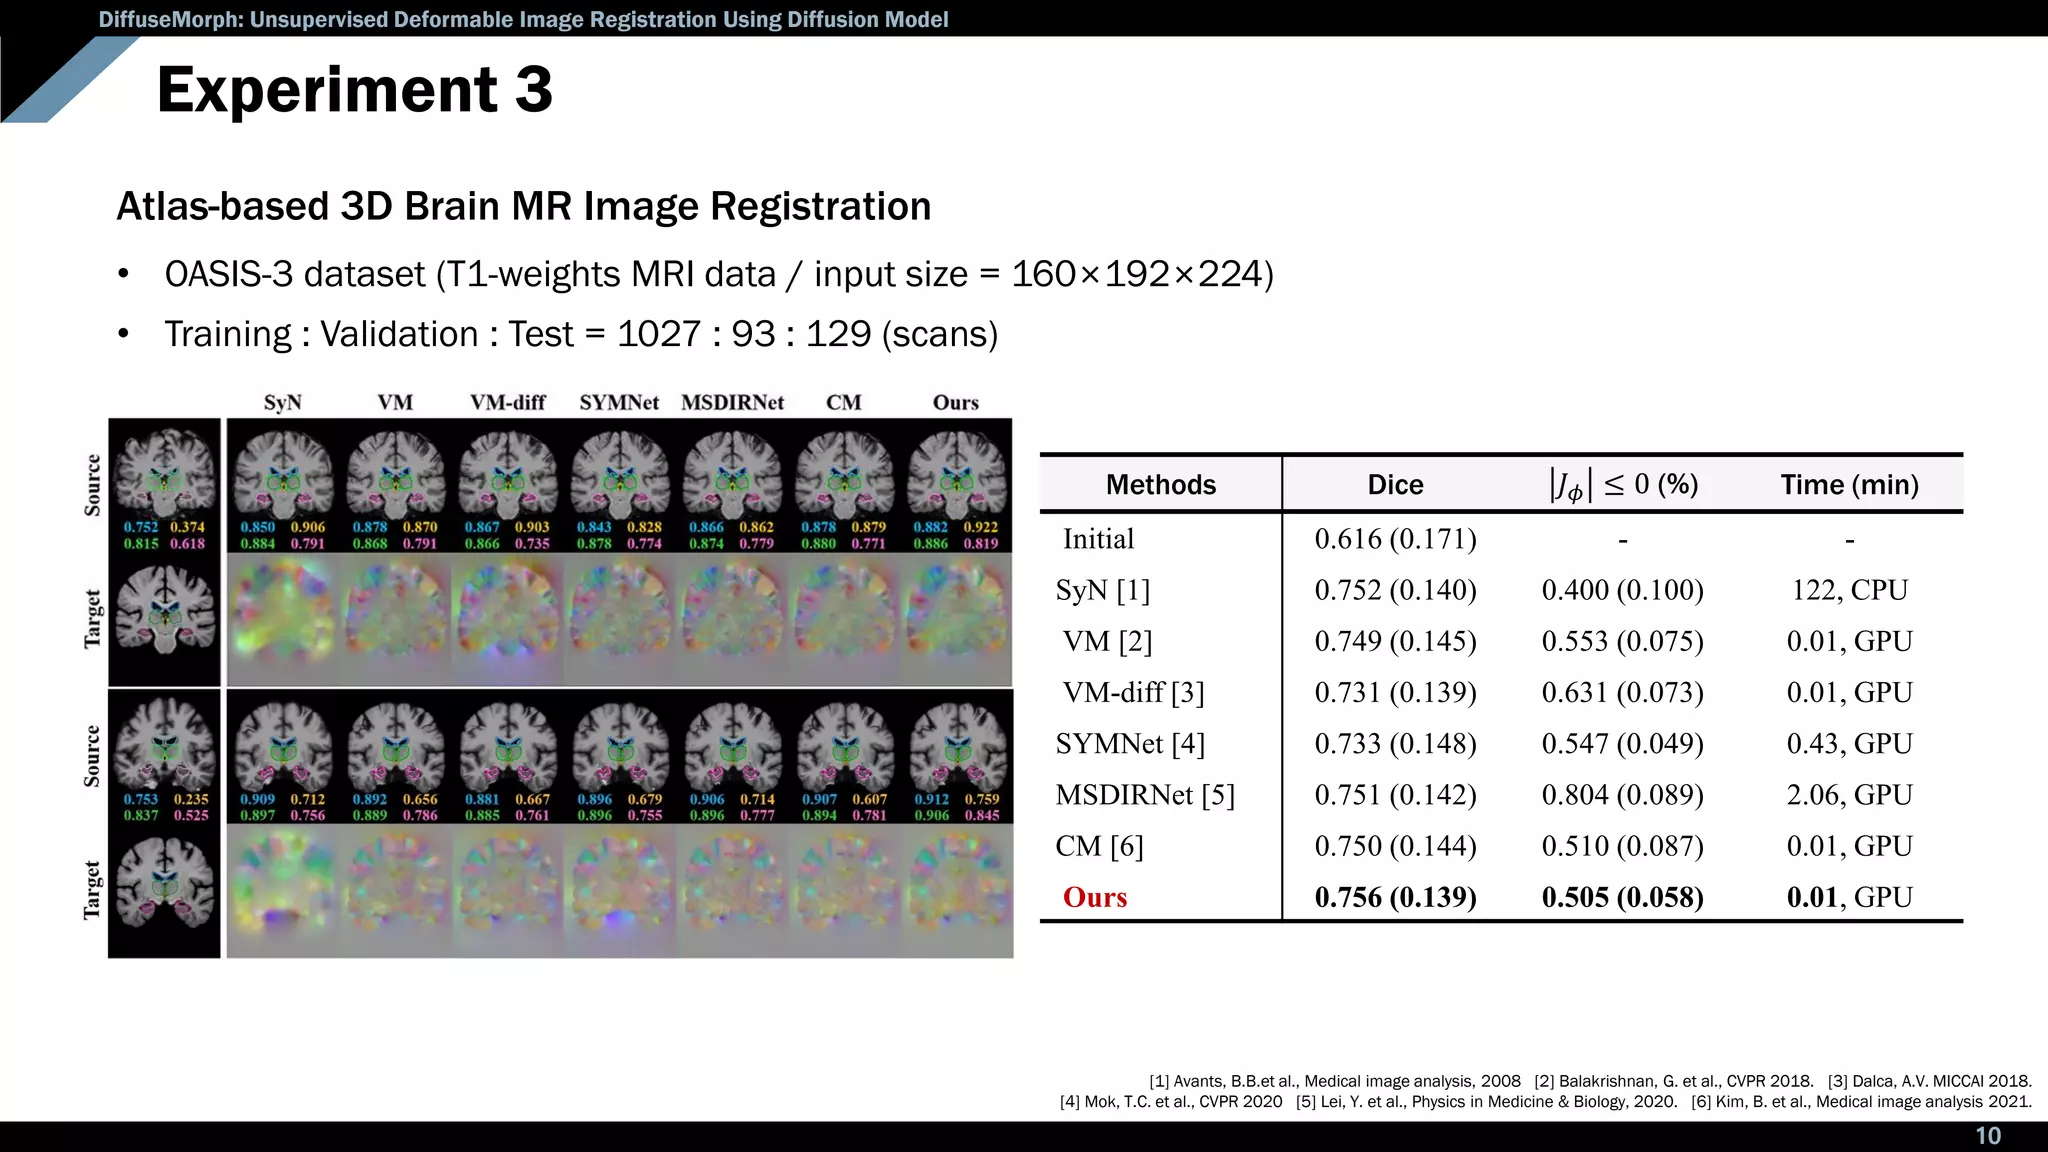The height and width of the screenshot is (1152, 2048).
Task: Click the Ours column header above images
Action: tap(955, 402)
